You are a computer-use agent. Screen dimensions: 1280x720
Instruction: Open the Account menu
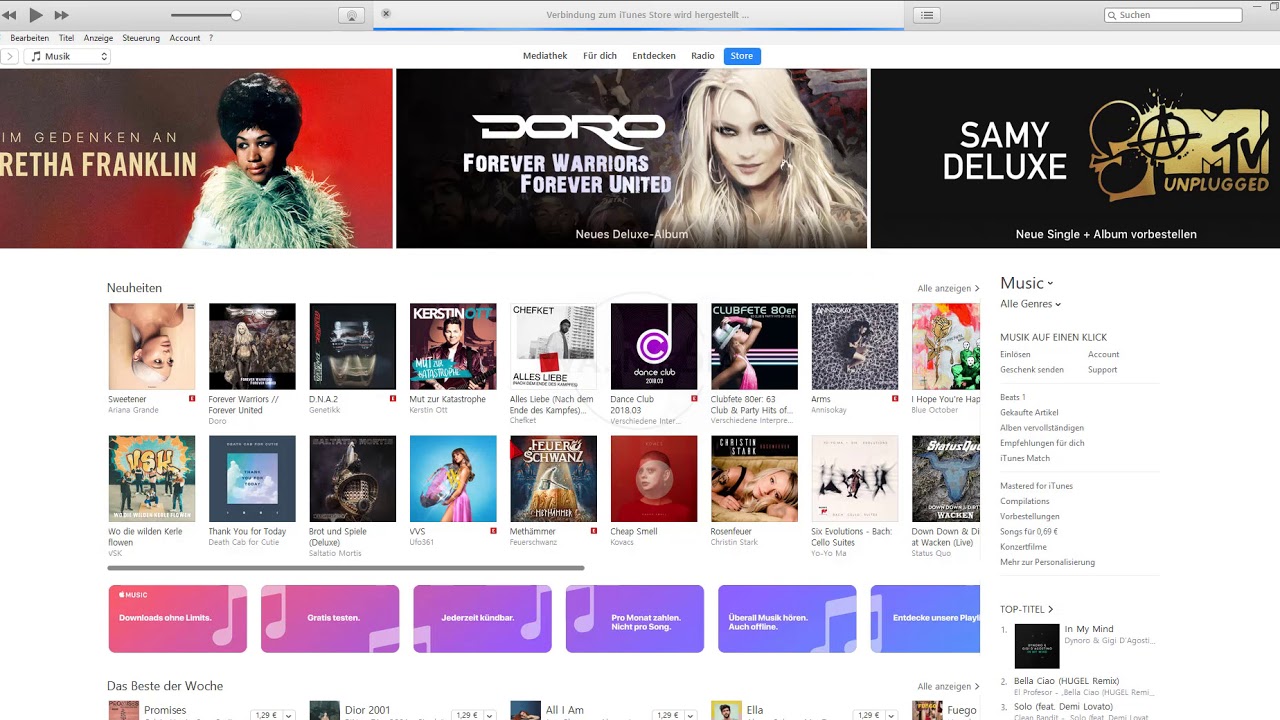185,38
